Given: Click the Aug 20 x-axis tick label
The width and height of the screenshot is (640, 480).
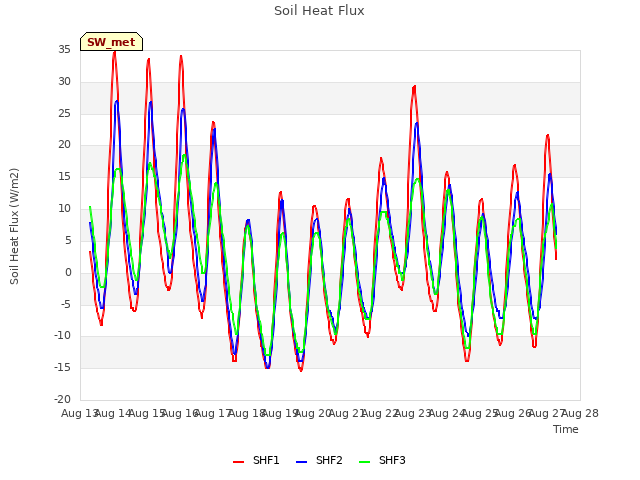Looking at the screenshot, I should click(x=313, y=413).
